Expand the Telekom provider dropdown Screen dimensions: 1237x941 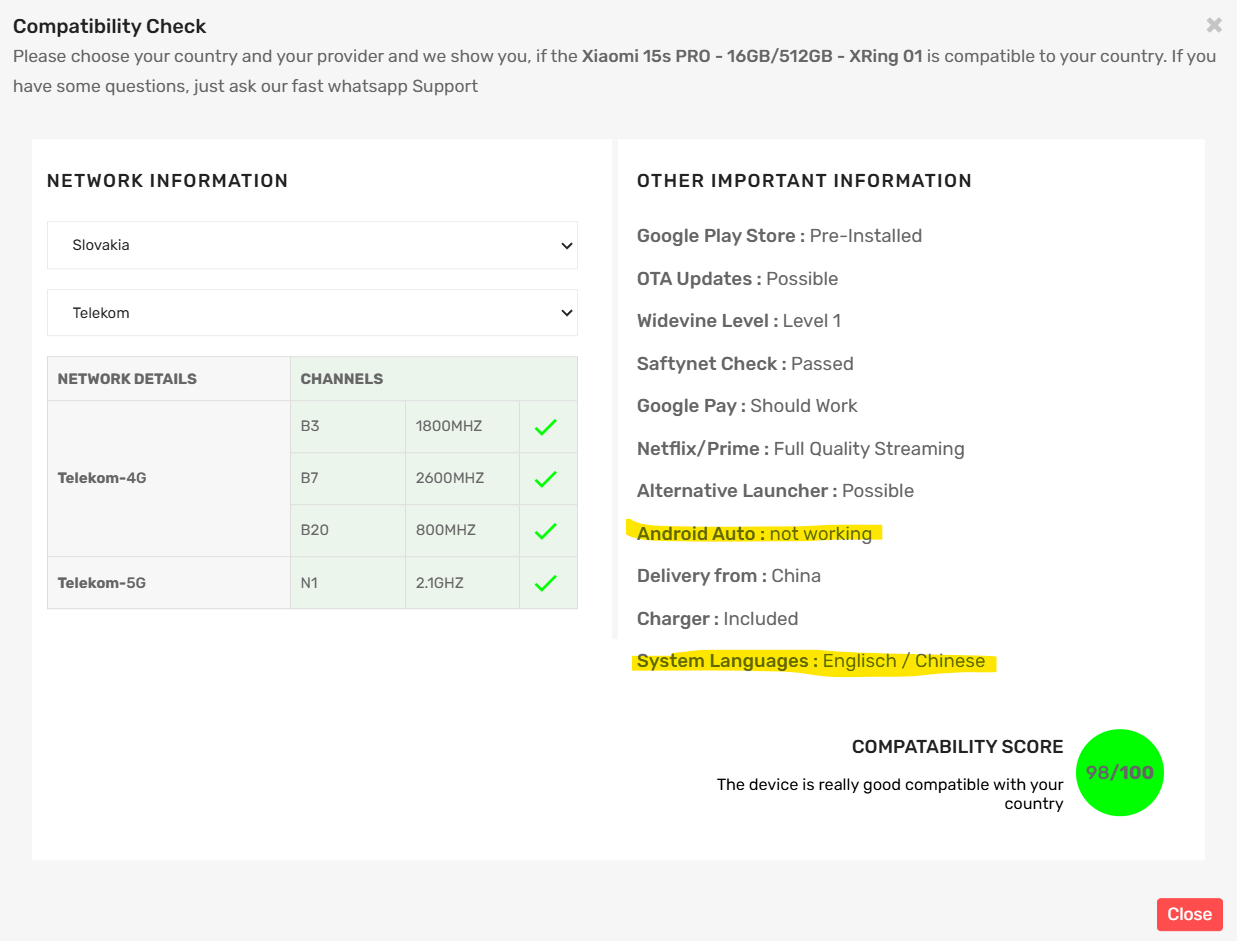pos(312,313)
